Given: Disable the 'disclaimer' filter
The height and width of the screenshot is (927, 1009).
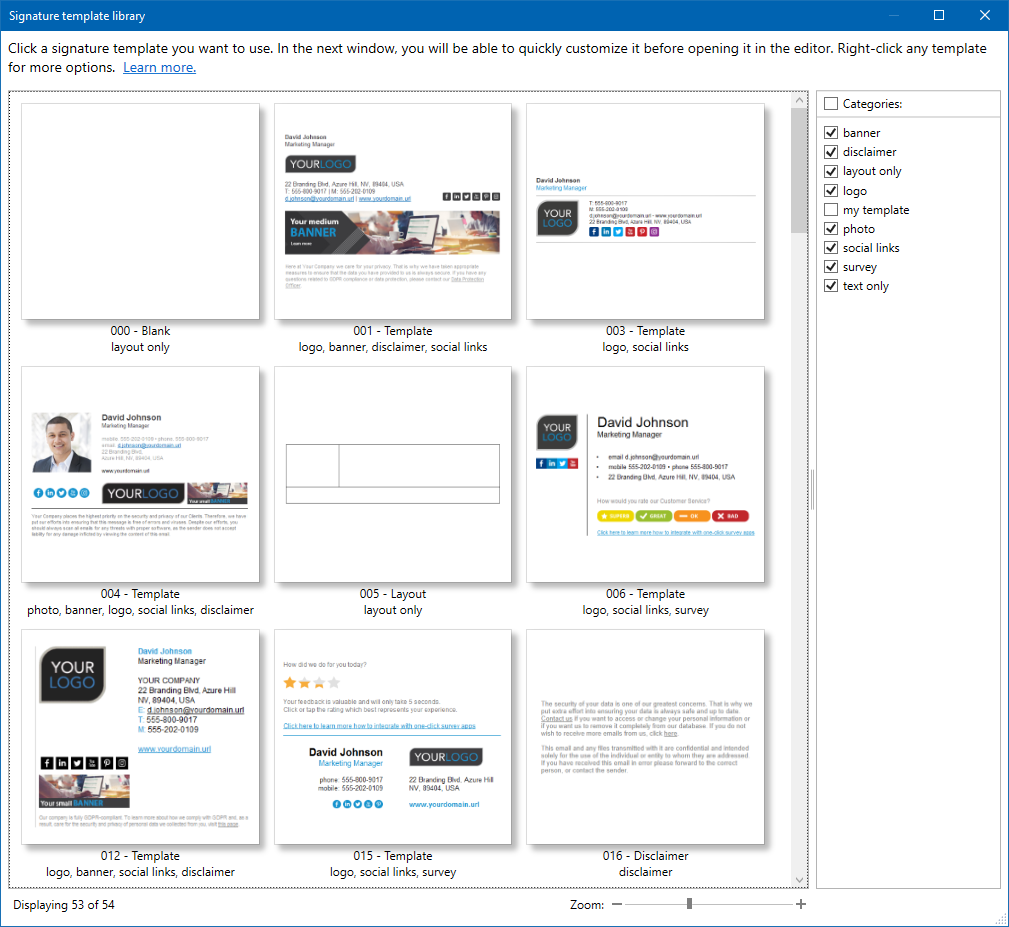Looking at the screenshot, I should coord(831,151).
